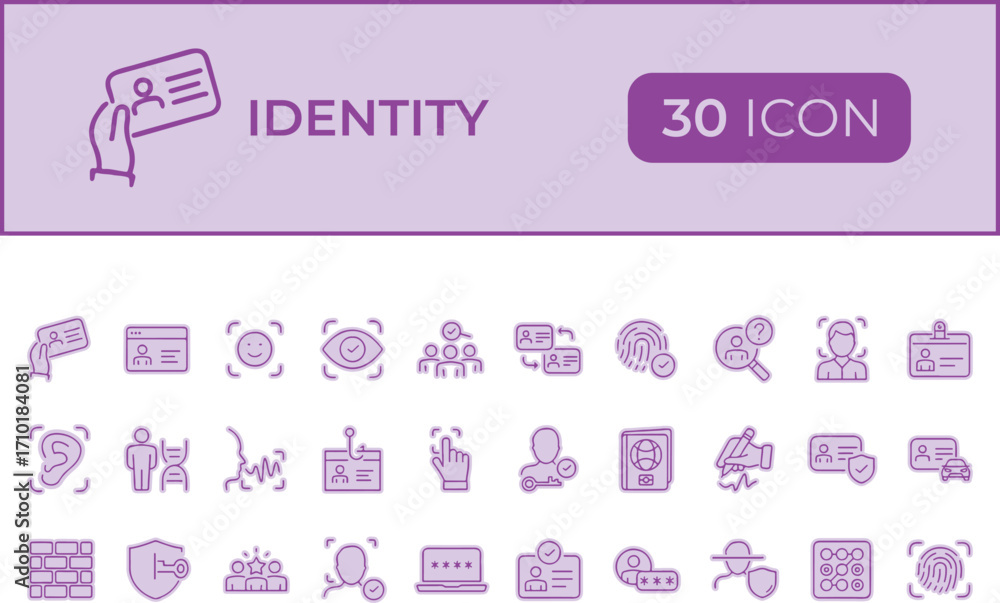The image size is (1000, 603).
Task: Select the person search question mark icon
Action: [x=744, y=349]
